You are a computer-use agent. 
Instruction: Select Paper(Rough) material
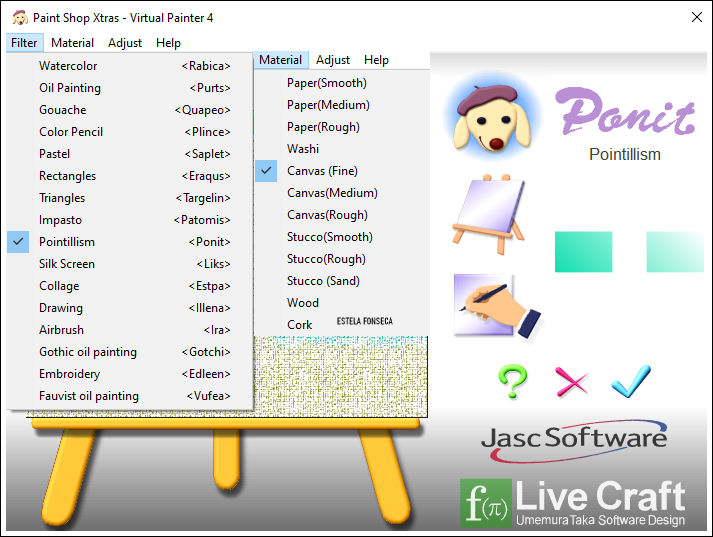(x=342, y=127)
